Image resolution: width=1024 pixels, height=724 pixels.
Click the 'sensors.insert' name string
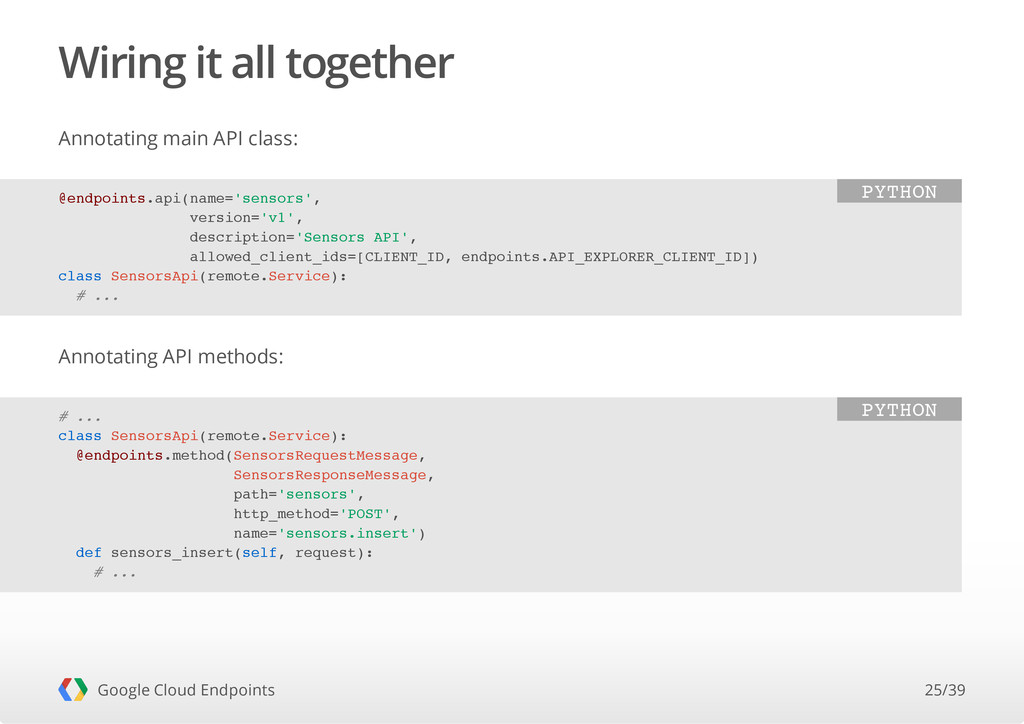point(347,533)
